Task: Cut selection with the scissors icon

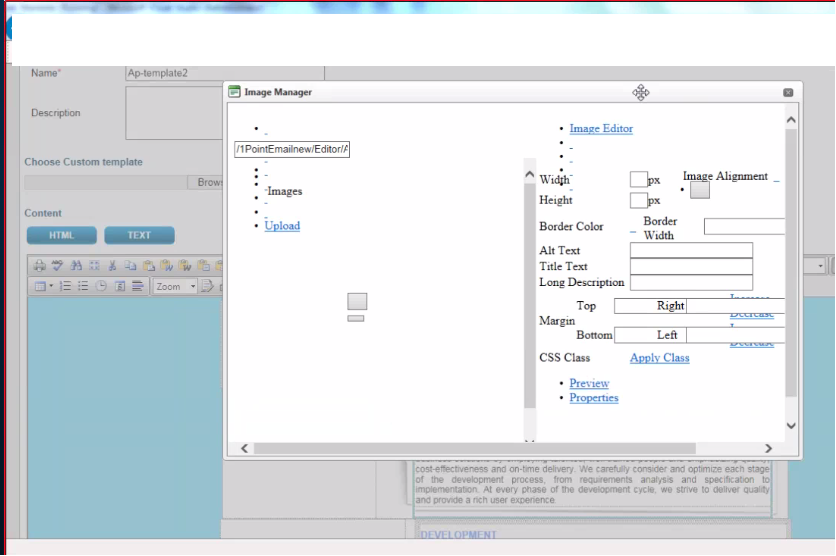Action: pos(112,265)
